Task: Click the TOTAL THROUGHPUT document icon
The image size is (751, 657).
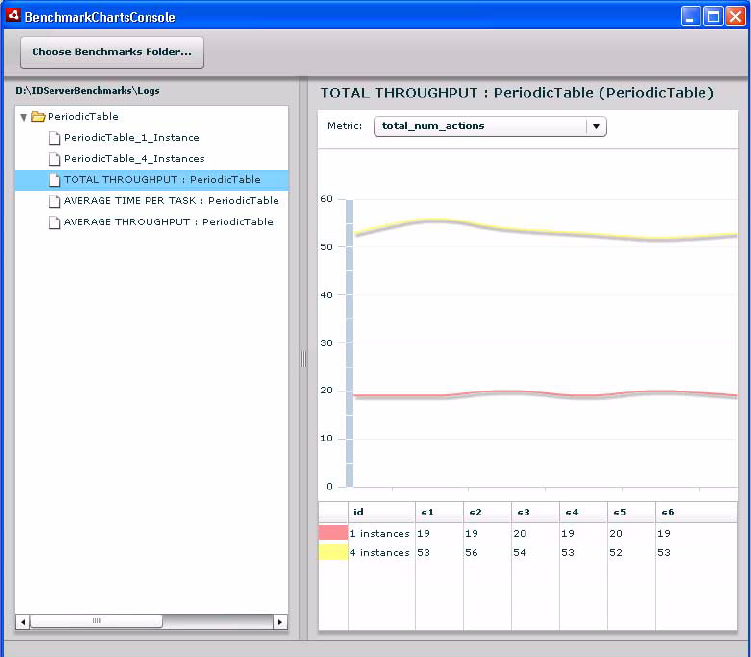Action: (x=55, y=180)
